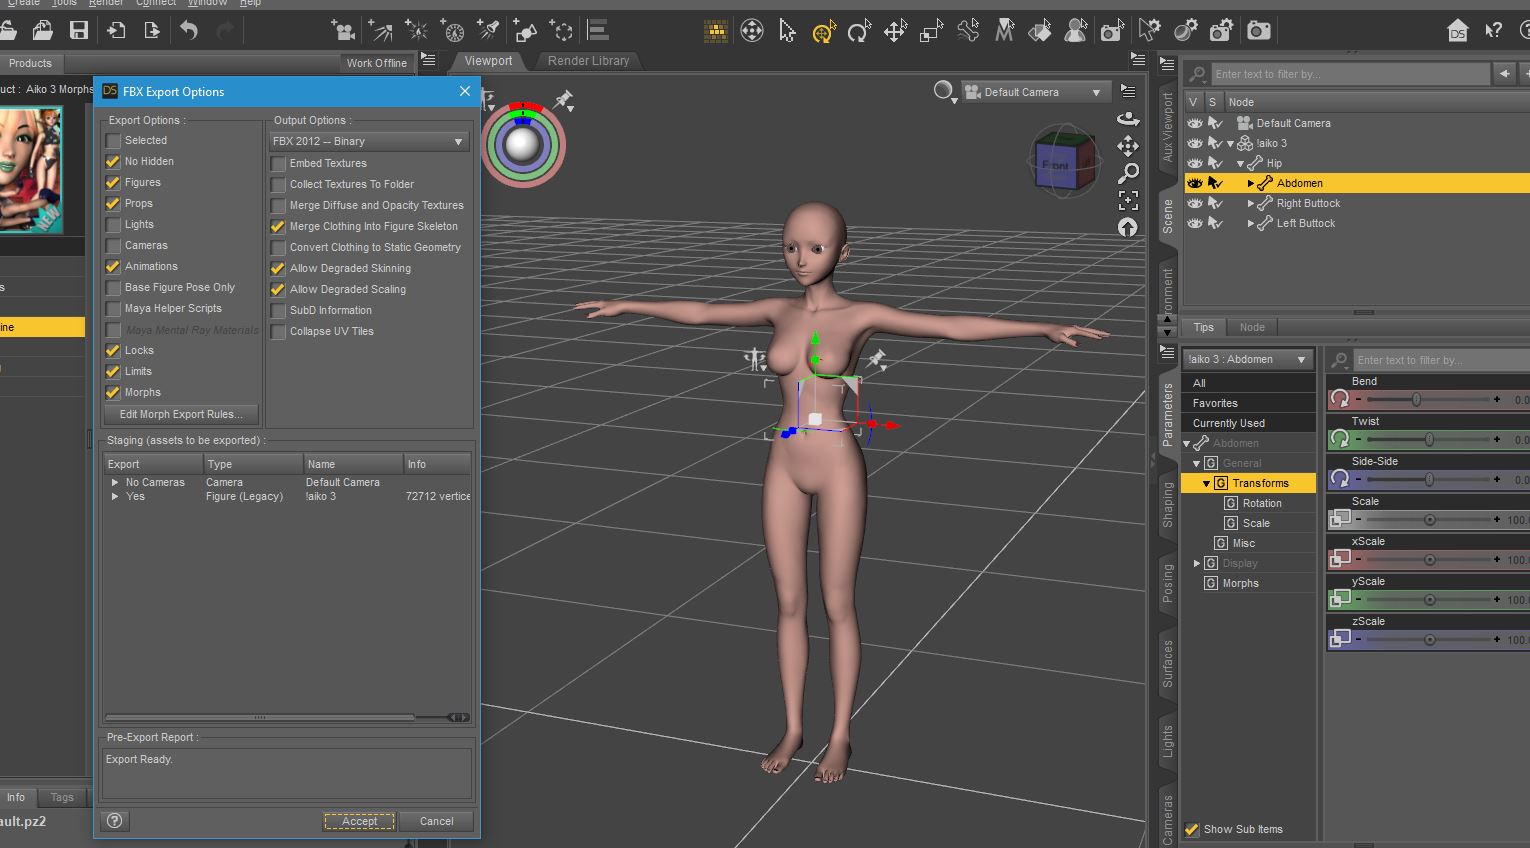This screenshot has width=1530, height=848.
Task: Toggle Merge Clothing Into Figure Skeleton
Action: [278, 227]
